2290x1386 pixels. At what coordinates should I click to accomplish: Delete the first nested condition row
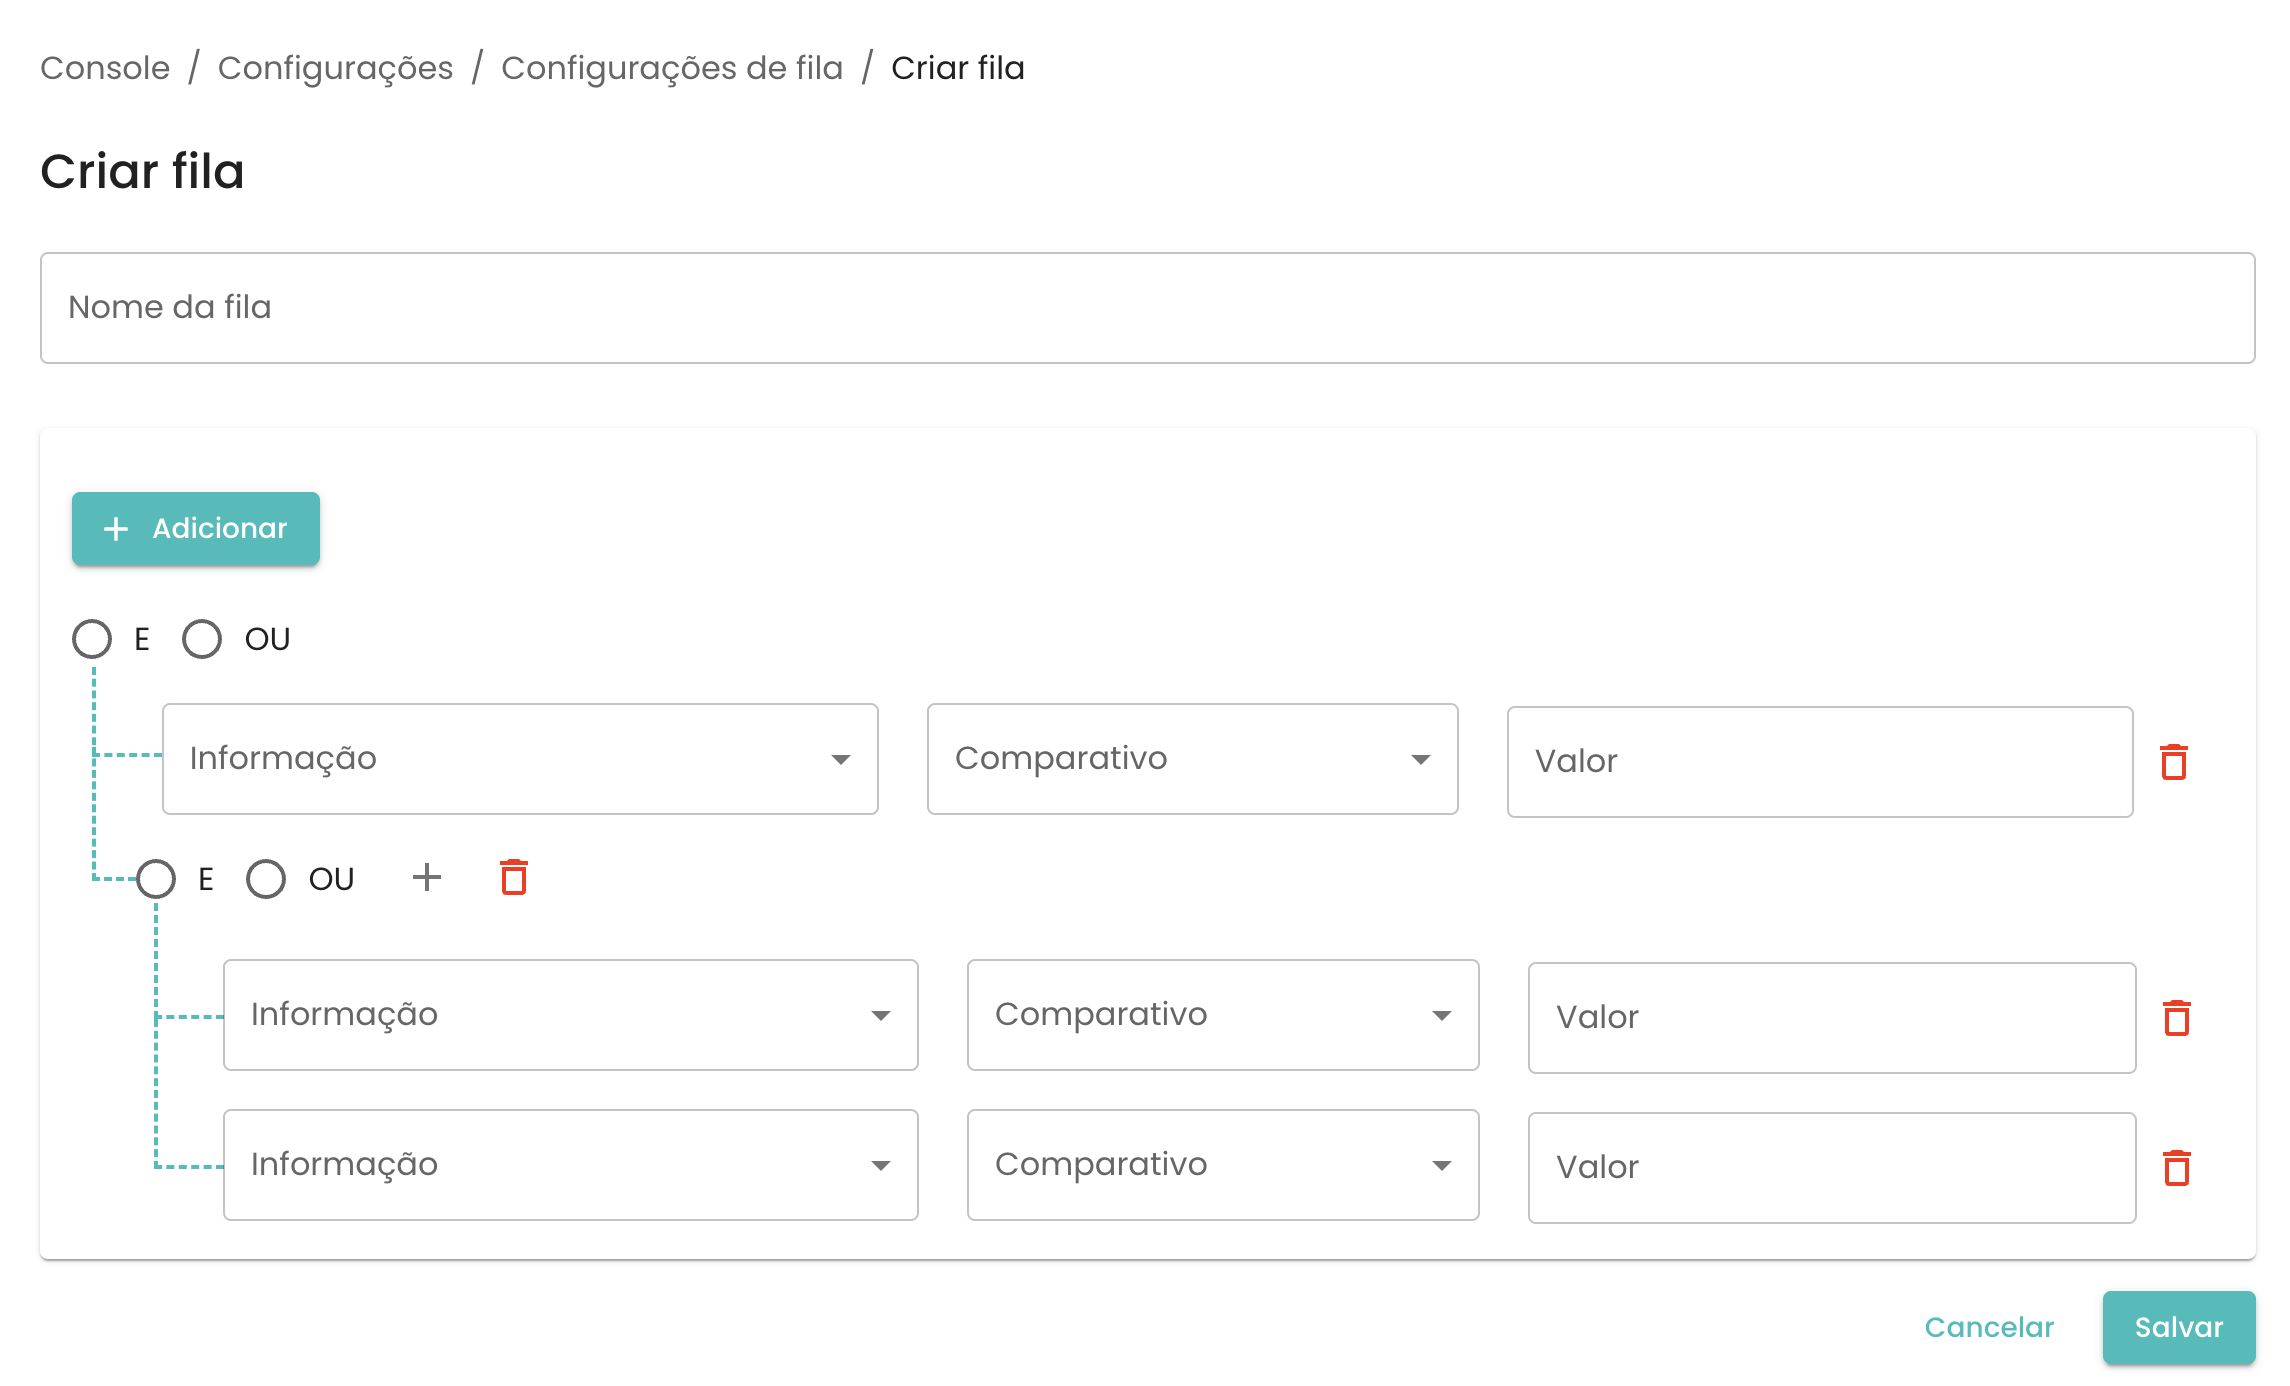[2177, 1018]
